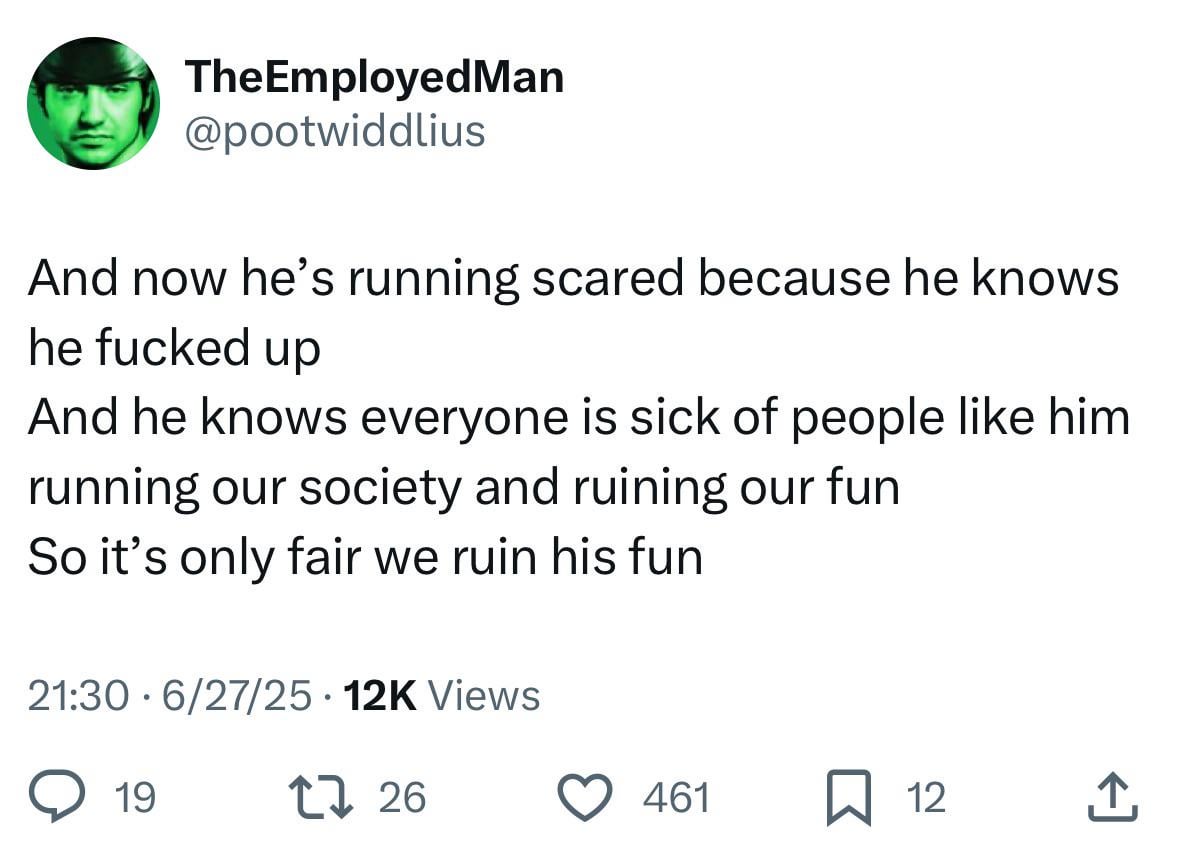Open TheEmployedMan display name
The width and height of the screenshot is (1179, 856).
pos(374,77)
